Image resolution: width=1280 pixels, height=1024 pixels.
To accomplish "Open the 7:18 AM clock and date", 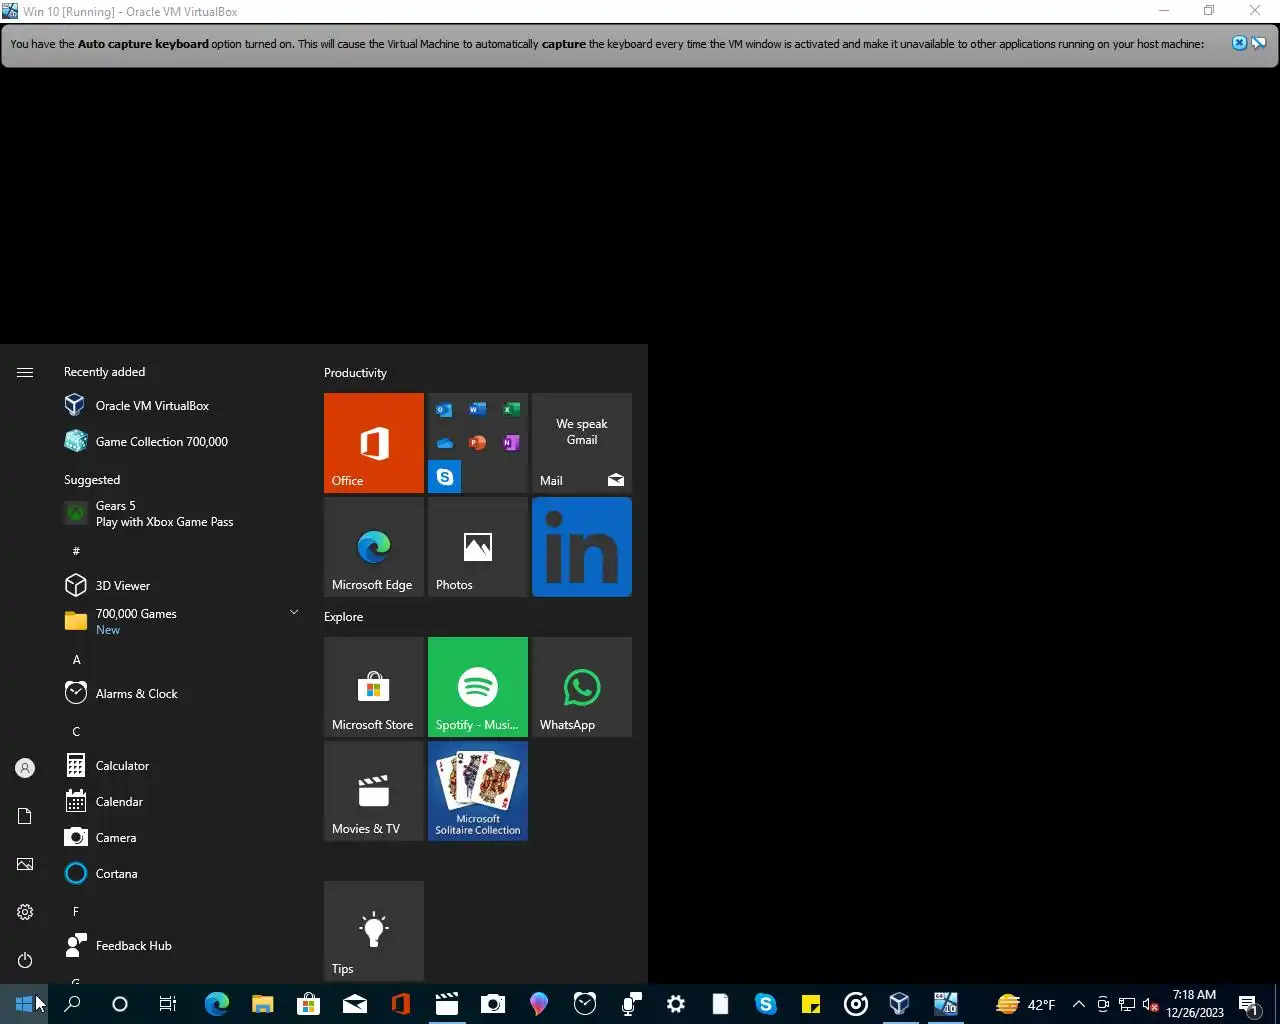I will (x=1194, y=1004).
